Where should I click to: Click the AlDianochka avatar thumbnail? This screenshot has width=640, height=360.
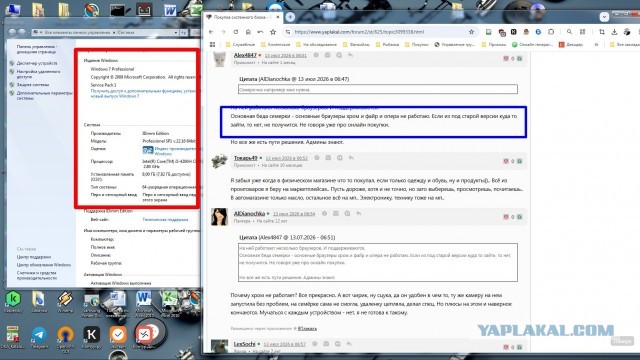coord(220,217)
